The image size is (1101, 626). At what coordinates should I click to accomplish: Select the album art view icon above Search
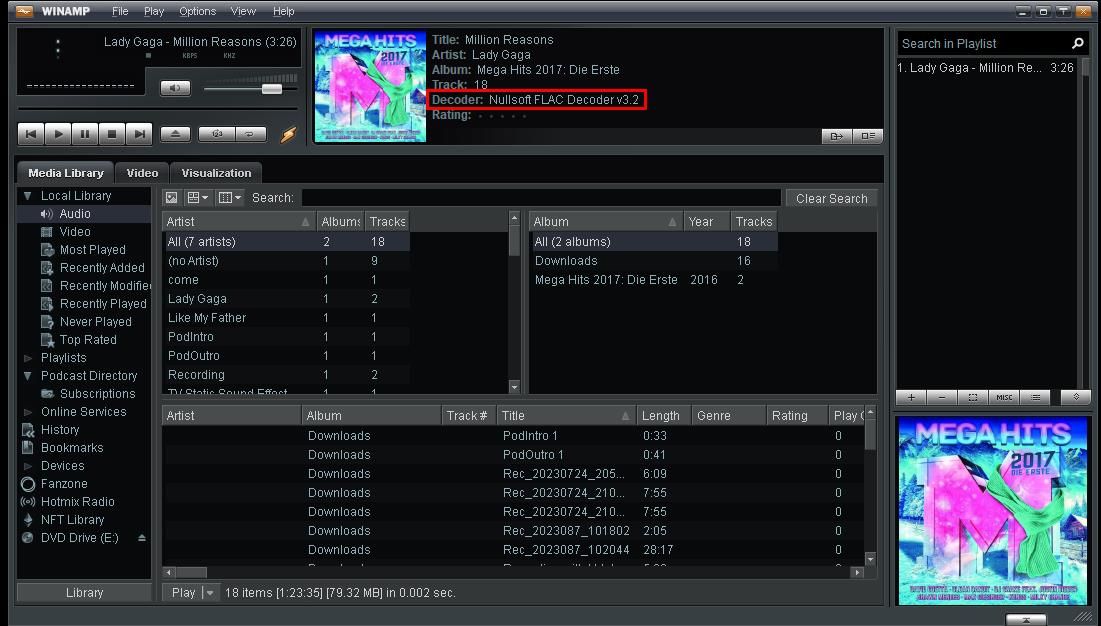coord(171,197)
